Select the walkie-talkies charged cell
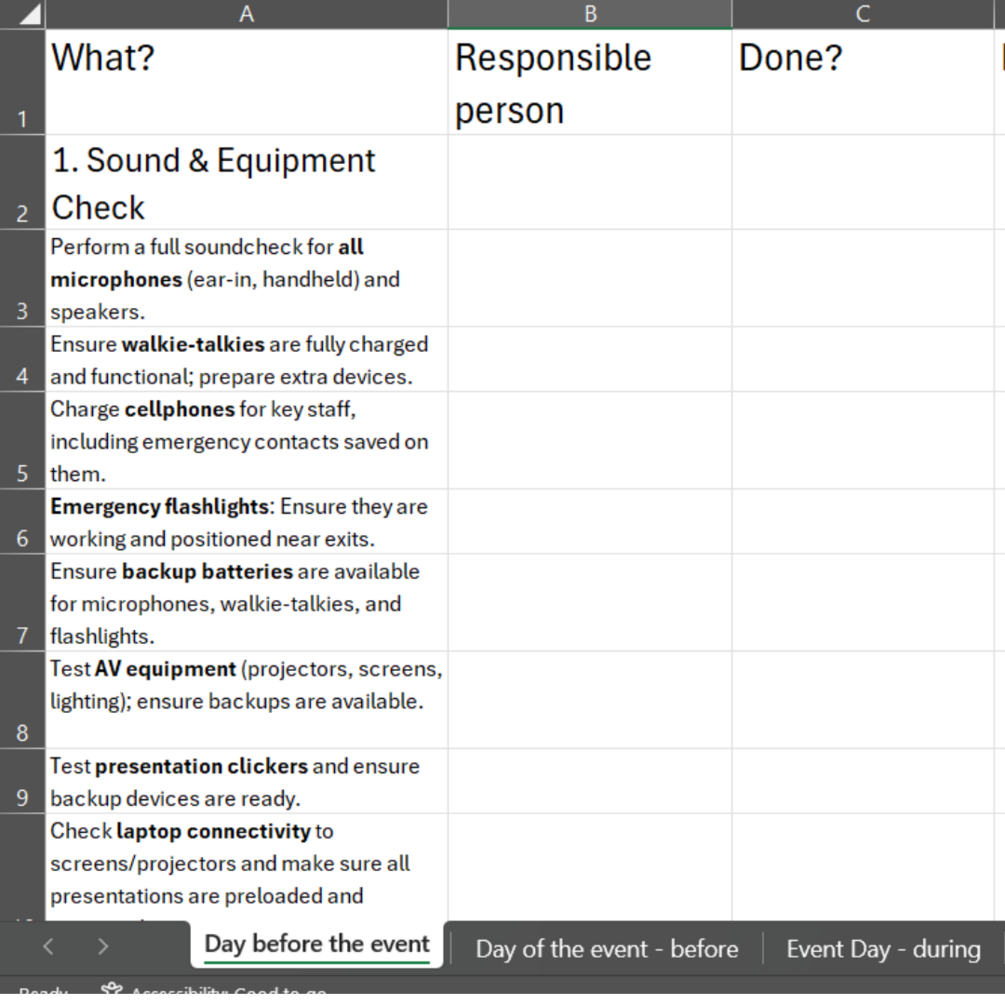Image resolution: width=1005 pixels, height=1005 pixels. pos(247,360)
